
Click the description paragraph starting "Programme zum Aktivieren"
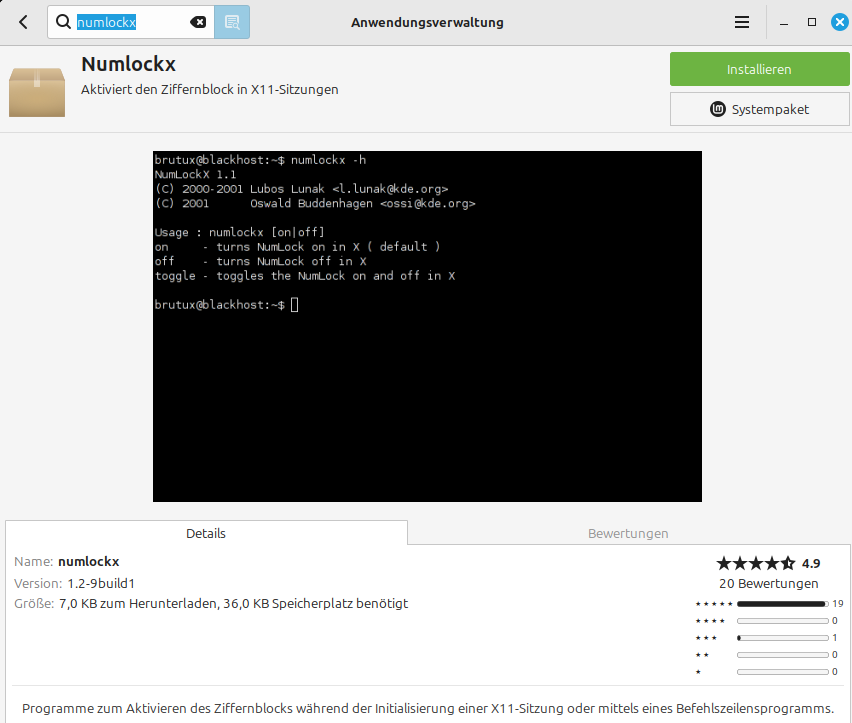coord(428,708)
